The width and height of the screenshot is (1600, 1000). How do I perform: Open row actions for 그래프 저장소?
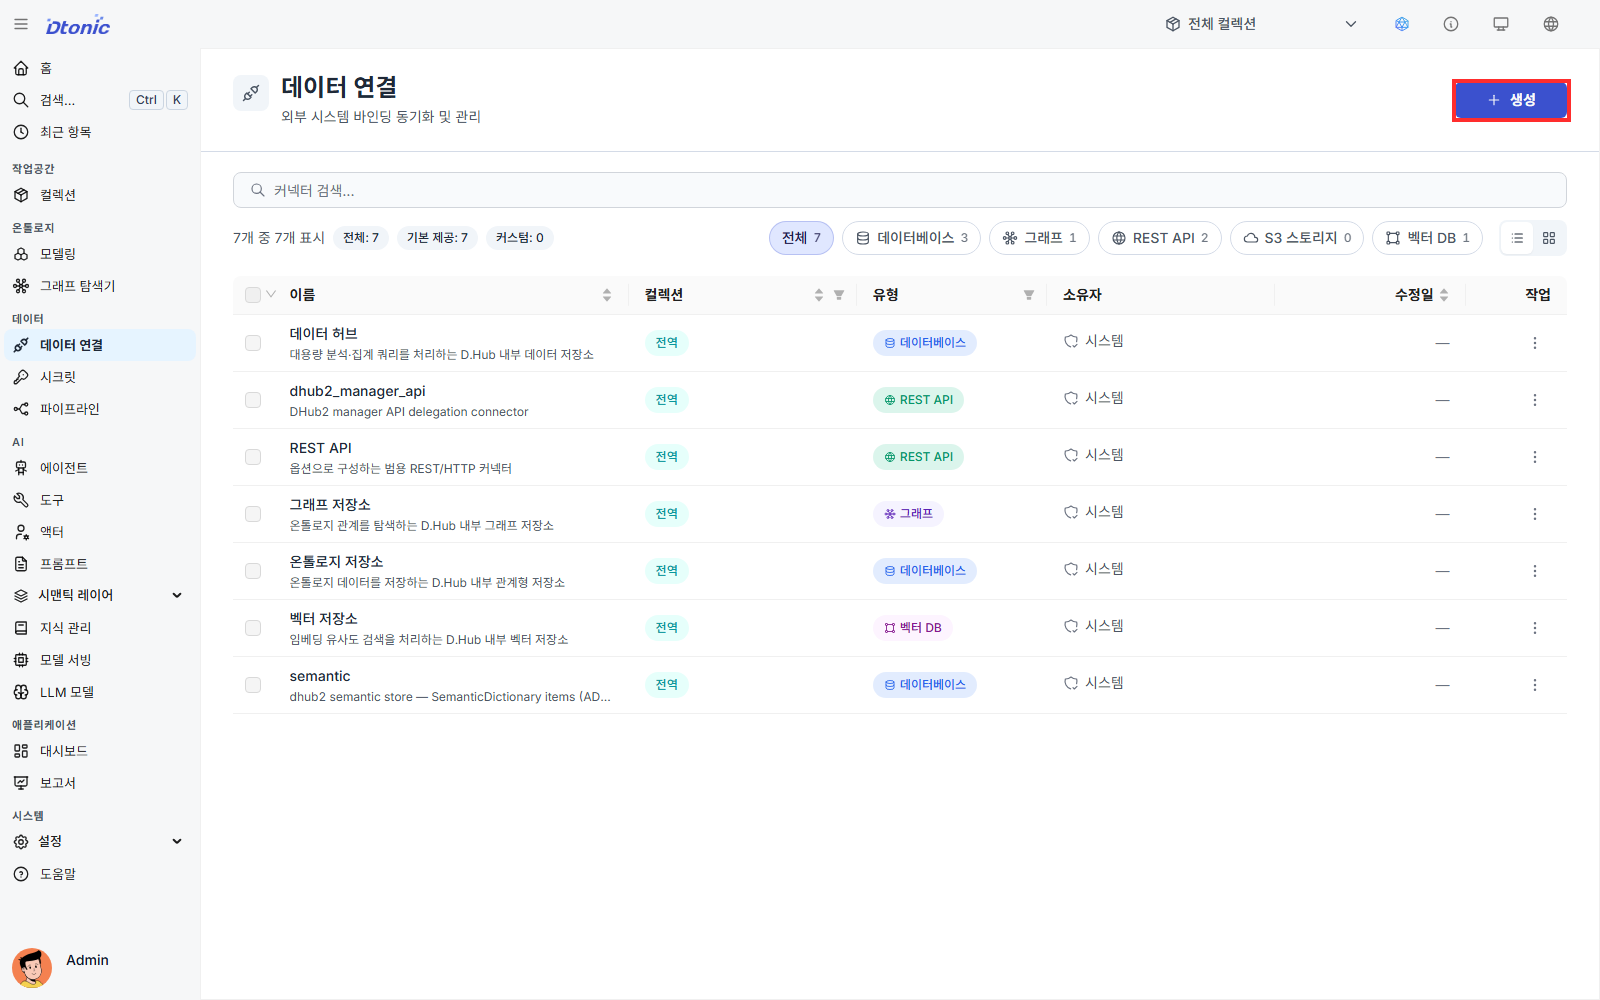(1535, 514)
